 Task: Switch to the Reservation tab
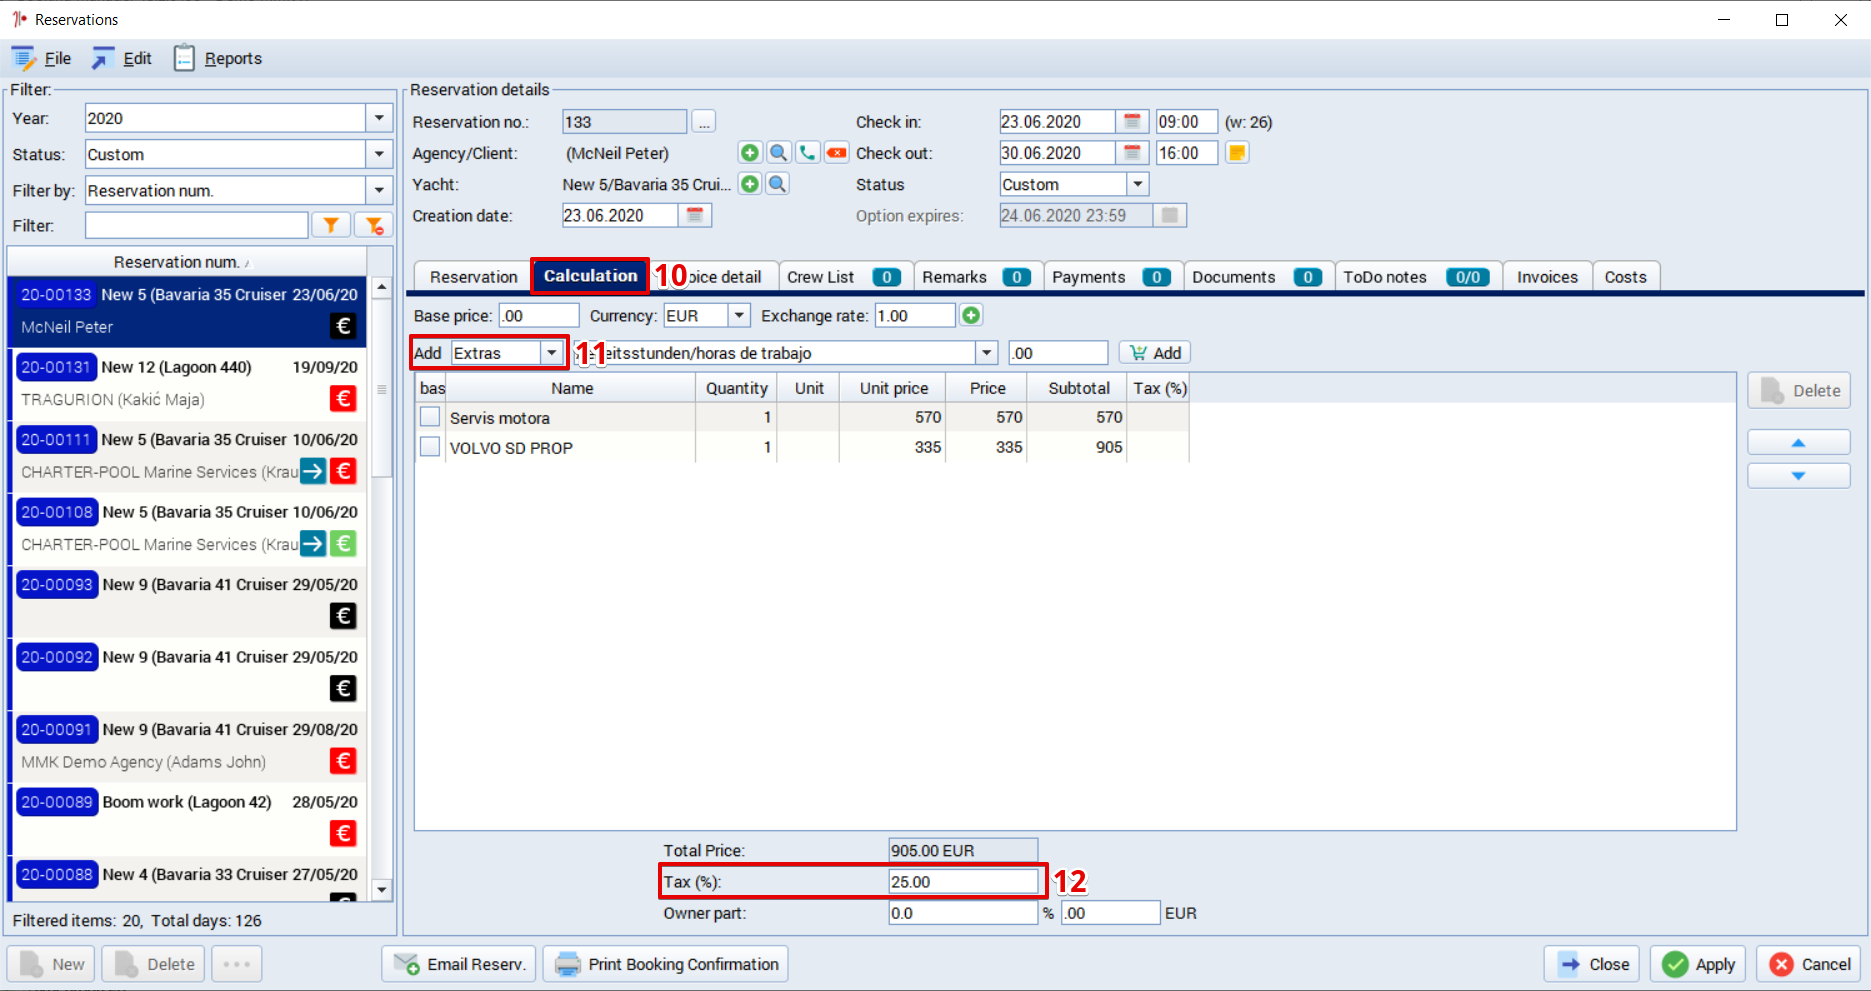click(x=473, y=277)
